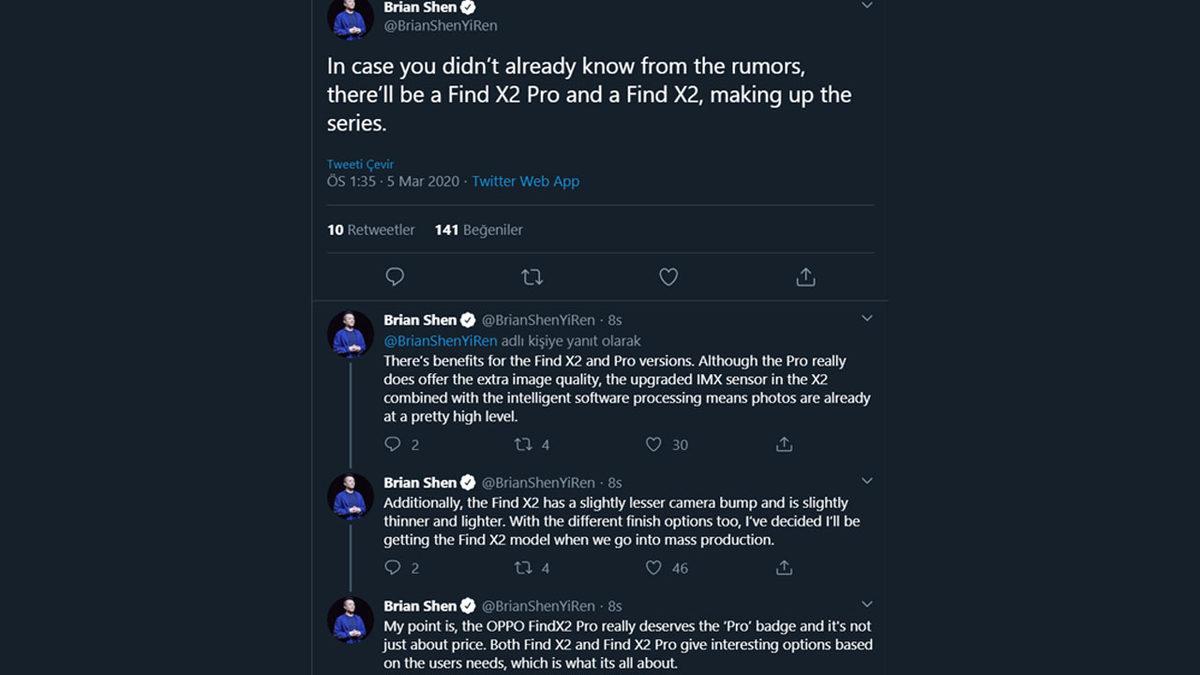View the 10 Retweetler list

click(x=371, y=230)
